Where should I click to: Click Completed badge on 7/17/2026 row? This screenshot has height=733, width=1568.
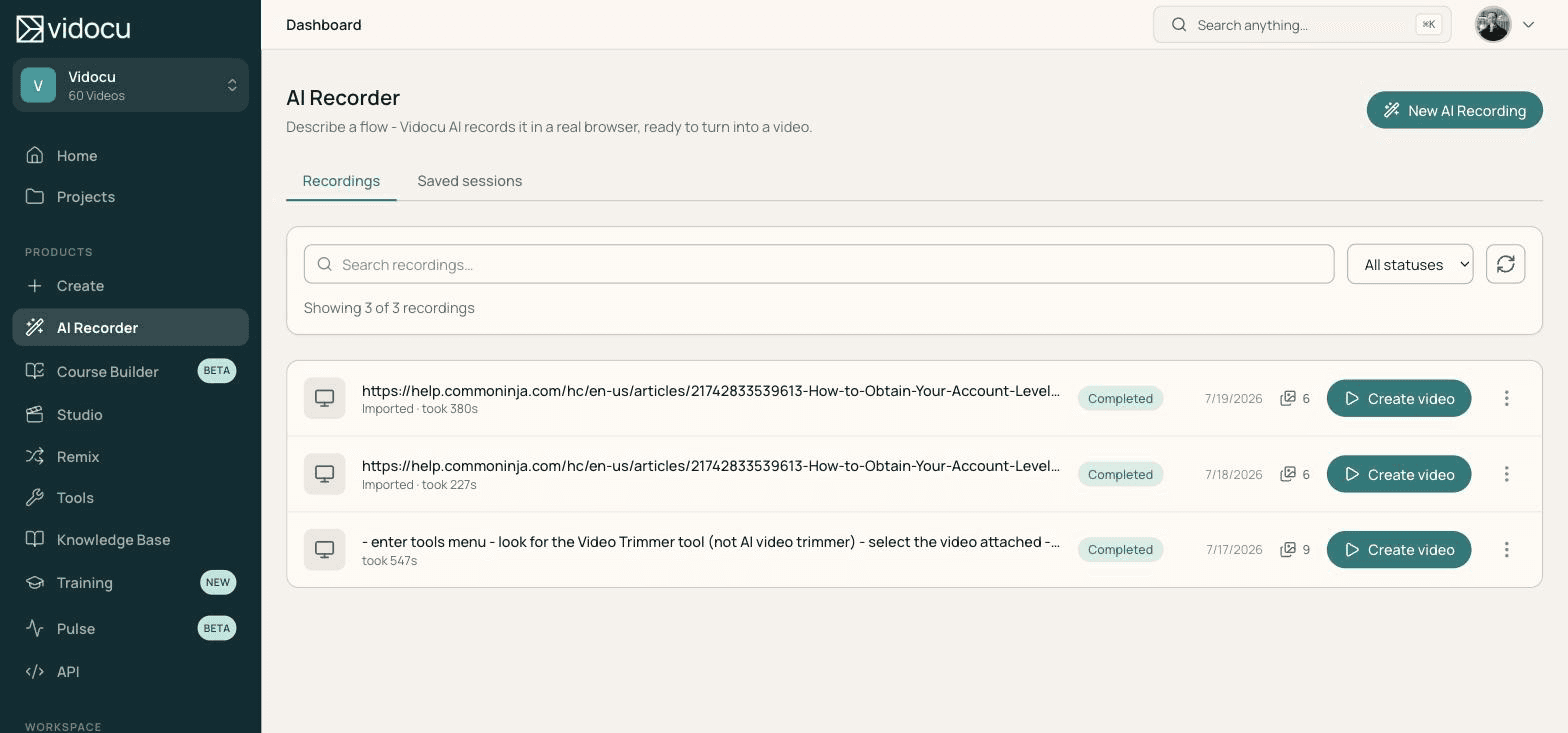(1120, 549)
